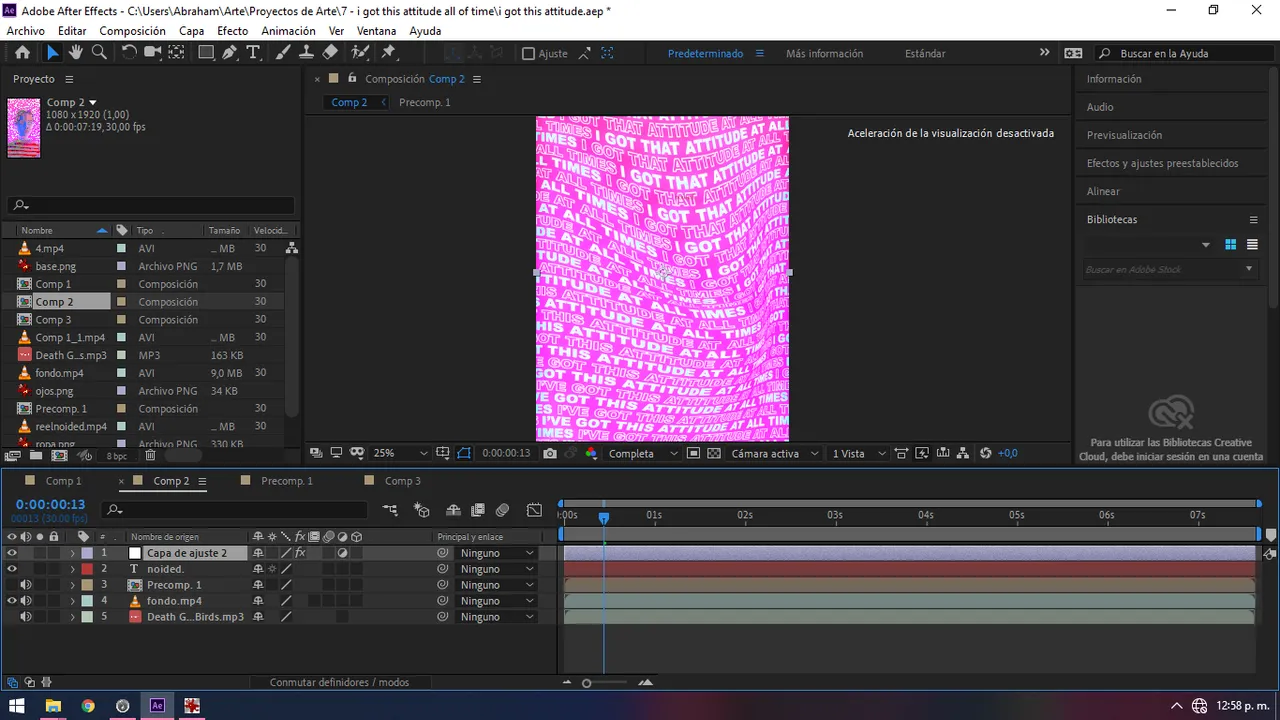Take a snapshot with the camera icon

[x=550, y=453]
